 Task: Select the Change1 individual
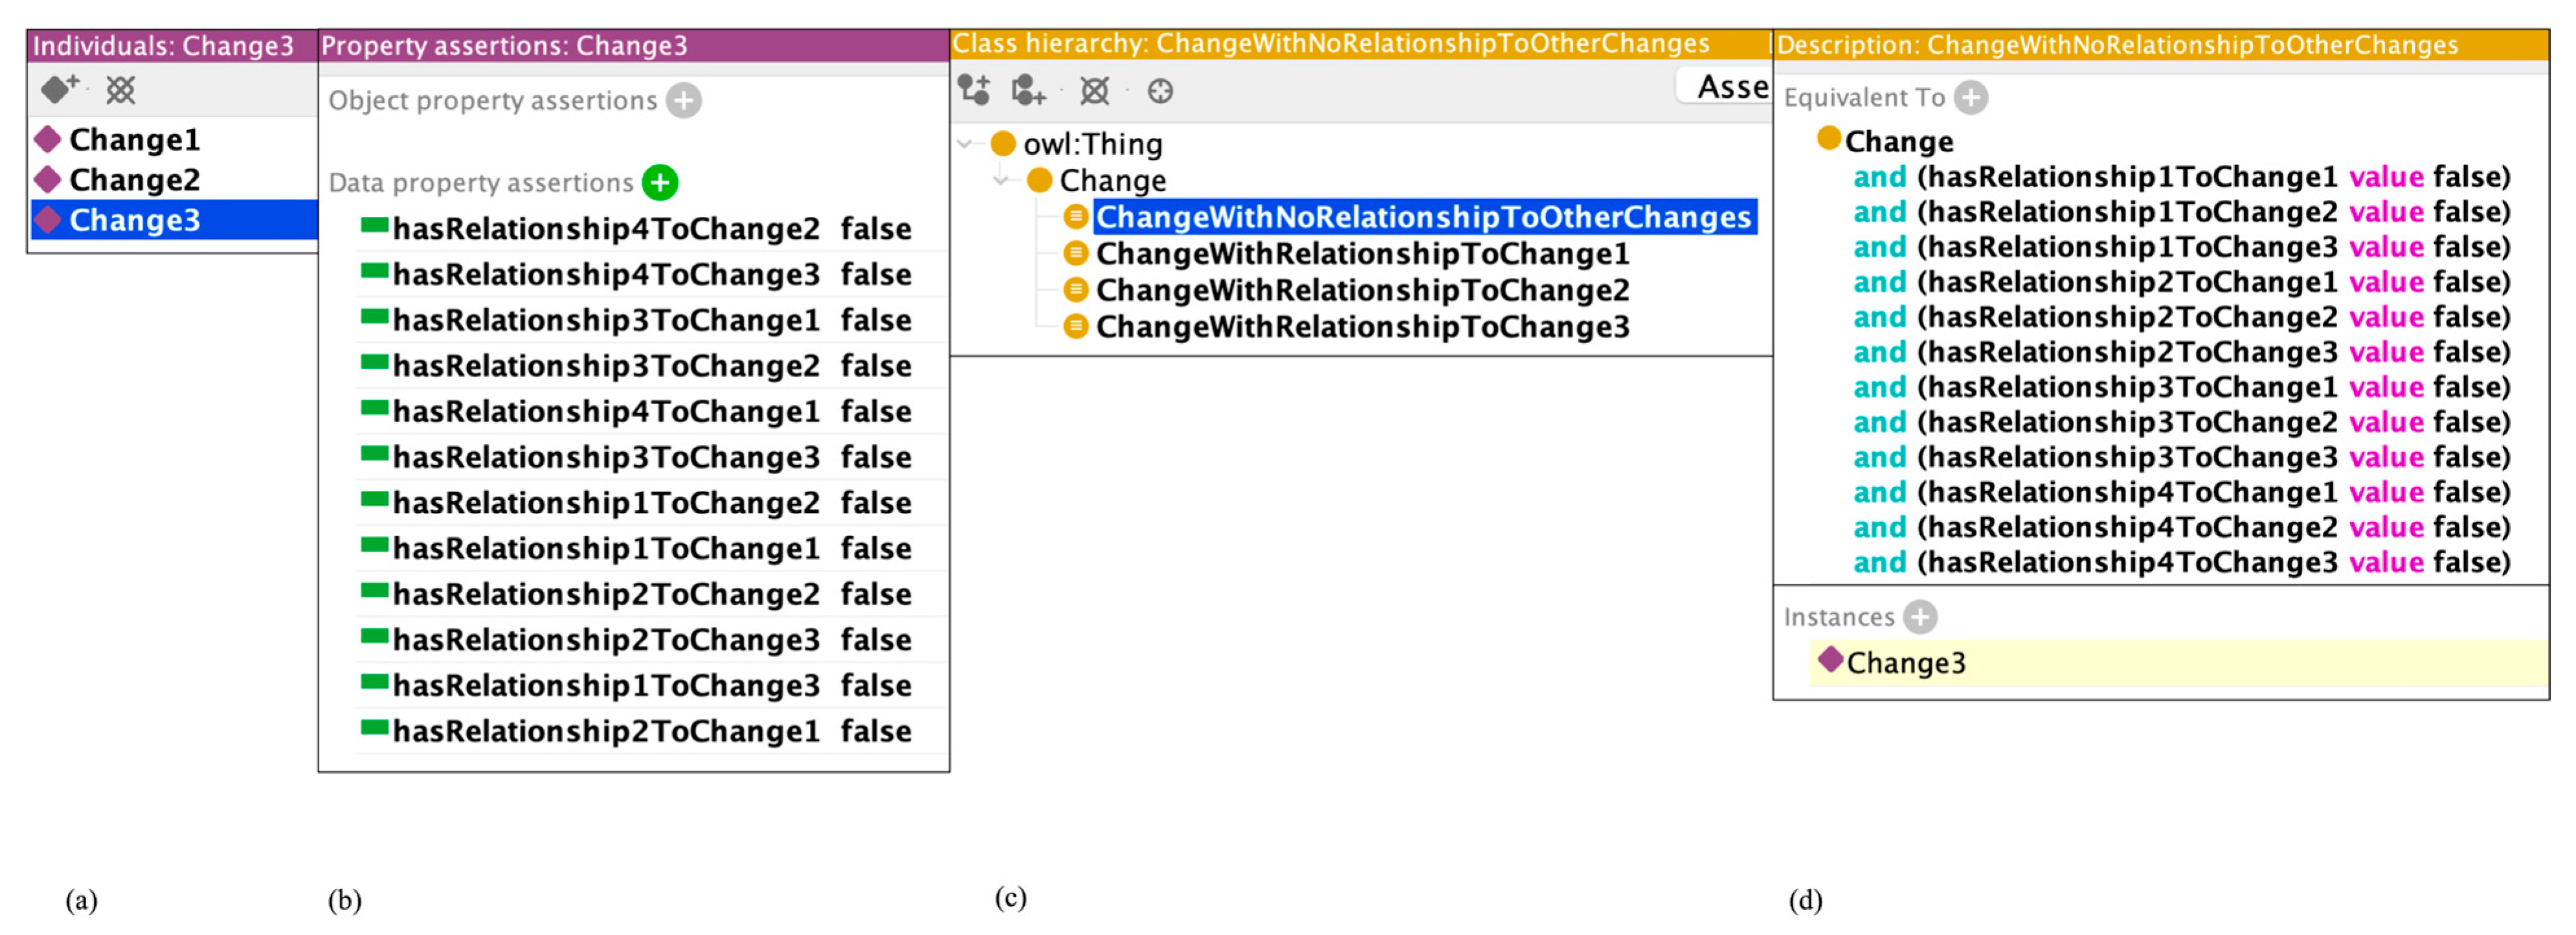point(134,140)
